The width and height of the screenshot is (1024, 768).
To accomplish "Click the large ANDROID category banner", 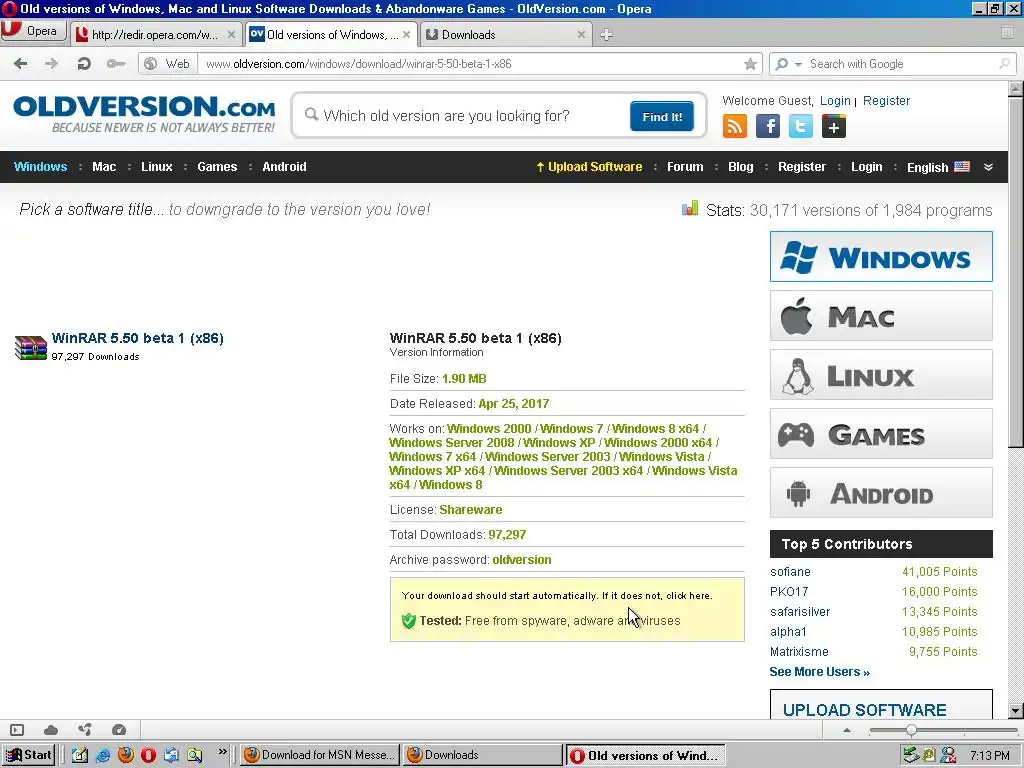I will pos(881,492).
